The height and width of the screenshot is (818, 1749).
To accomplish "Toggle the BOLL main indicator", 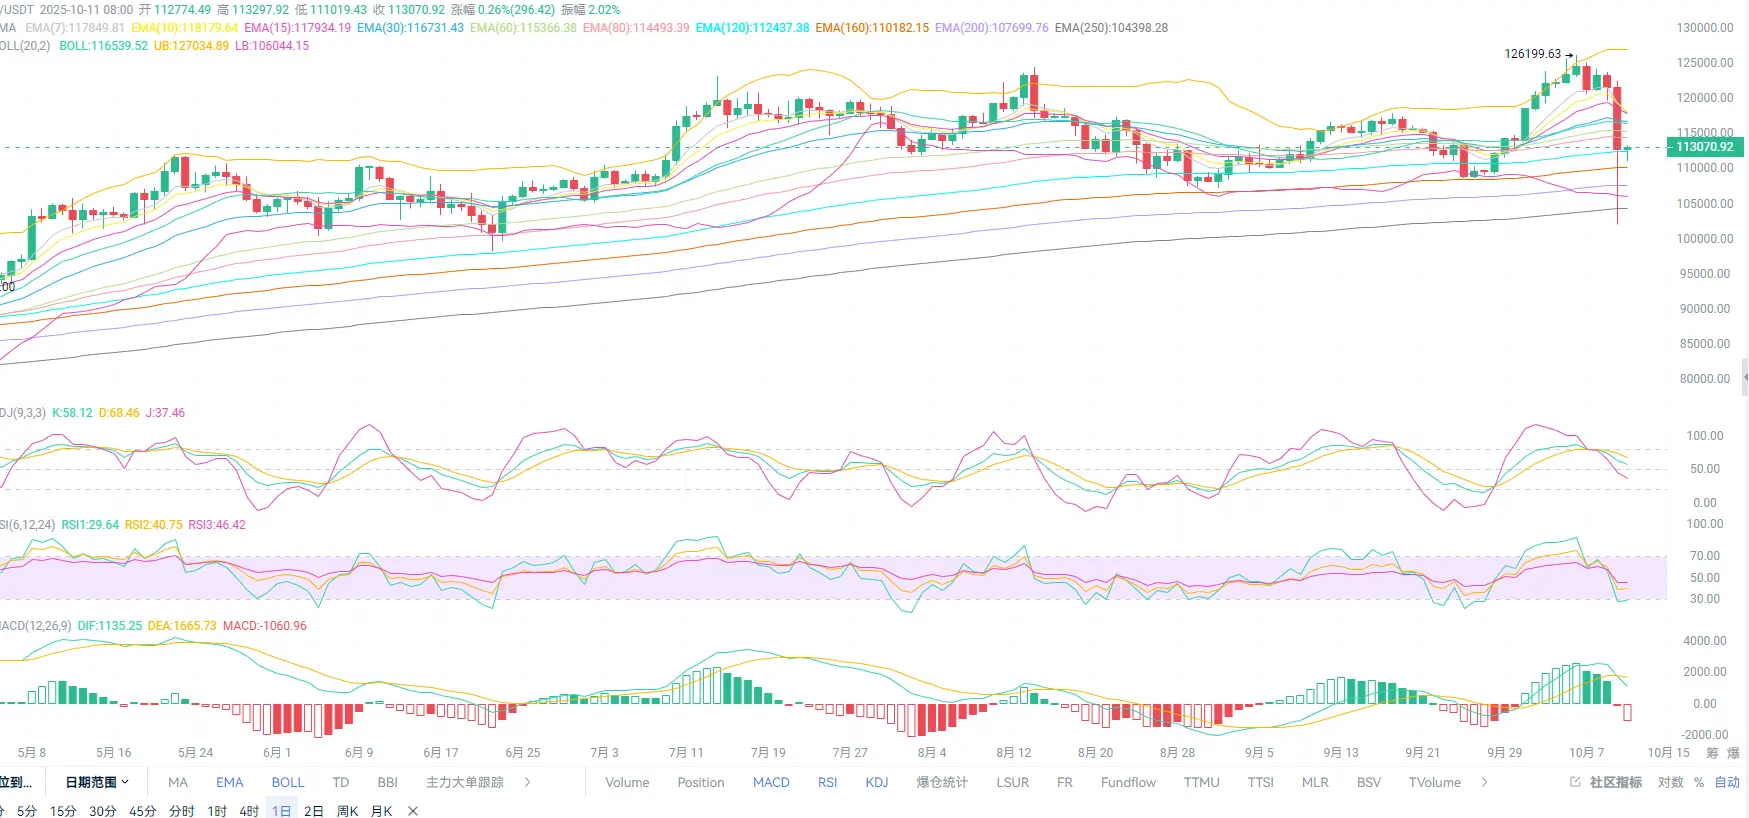I will [288, 782].
